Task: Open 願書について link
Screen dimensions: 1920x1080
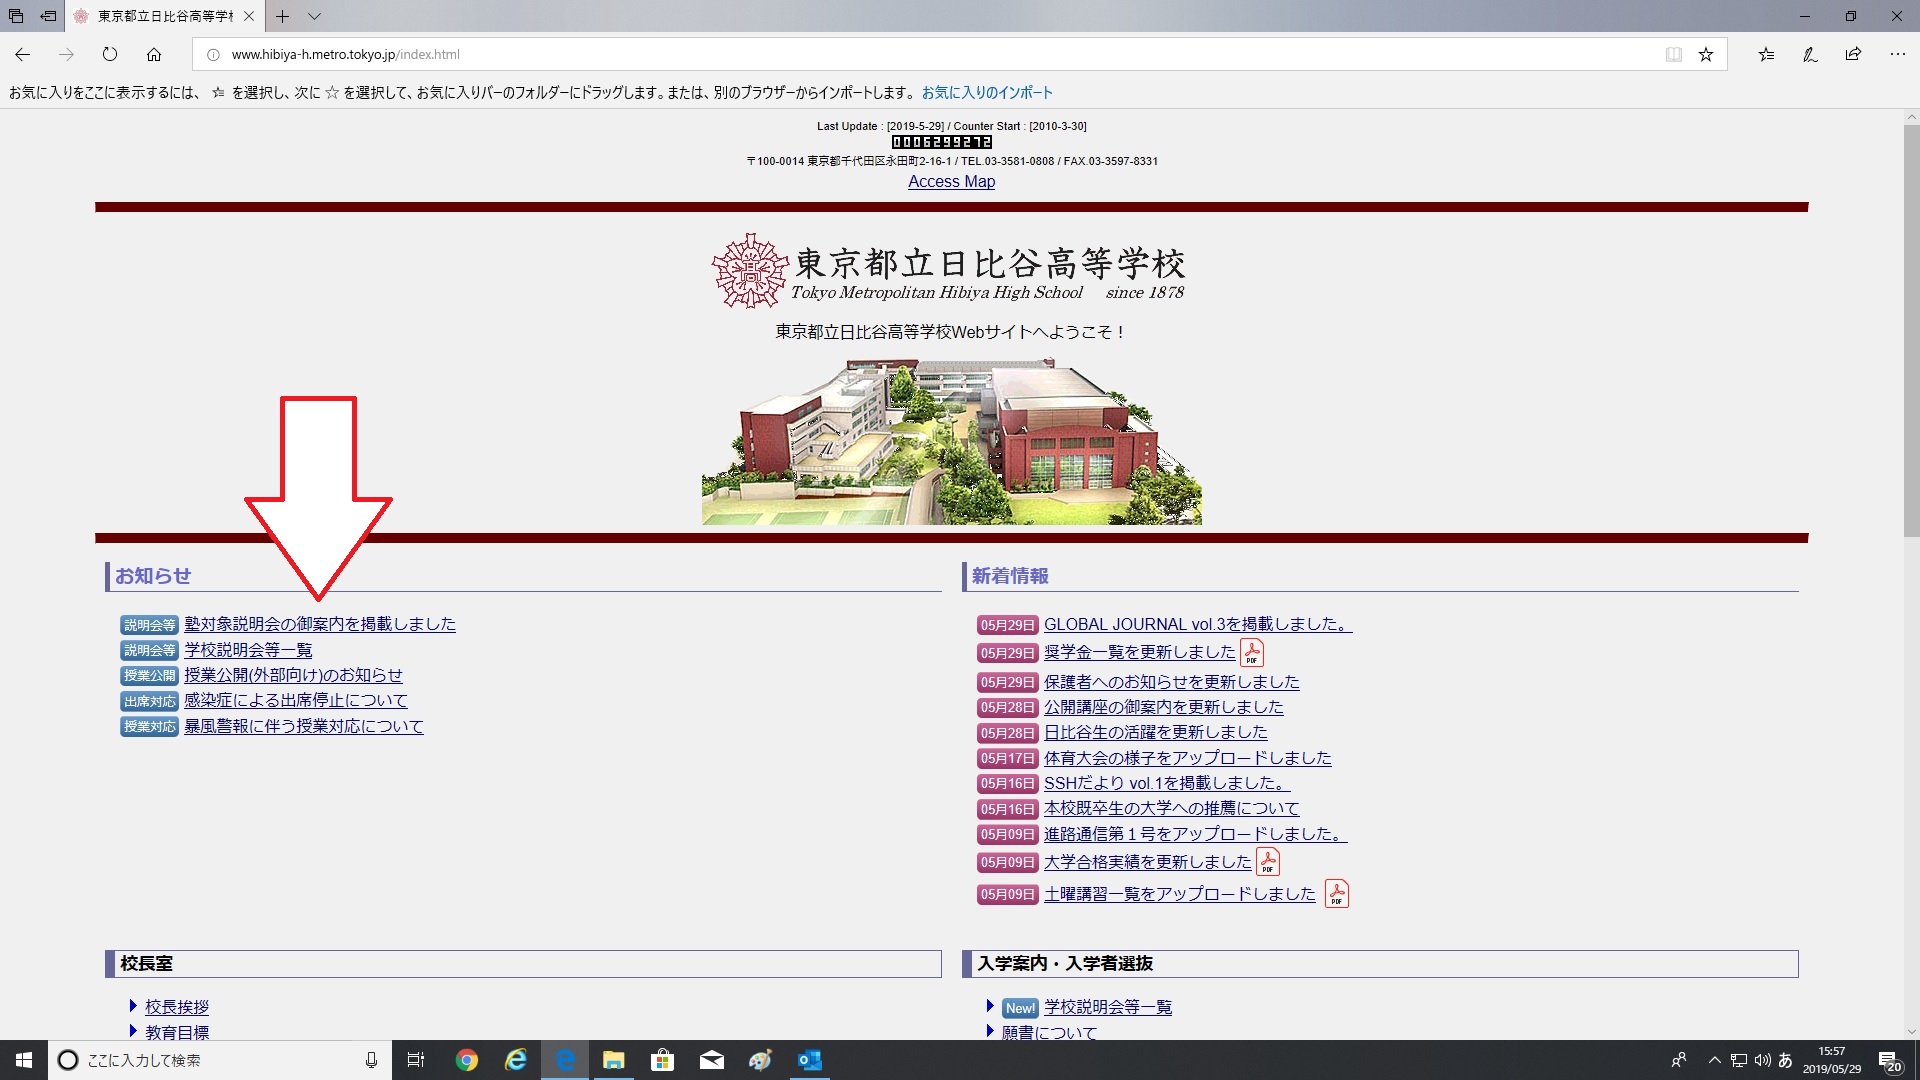Action: click(x=1049, y=1032)
